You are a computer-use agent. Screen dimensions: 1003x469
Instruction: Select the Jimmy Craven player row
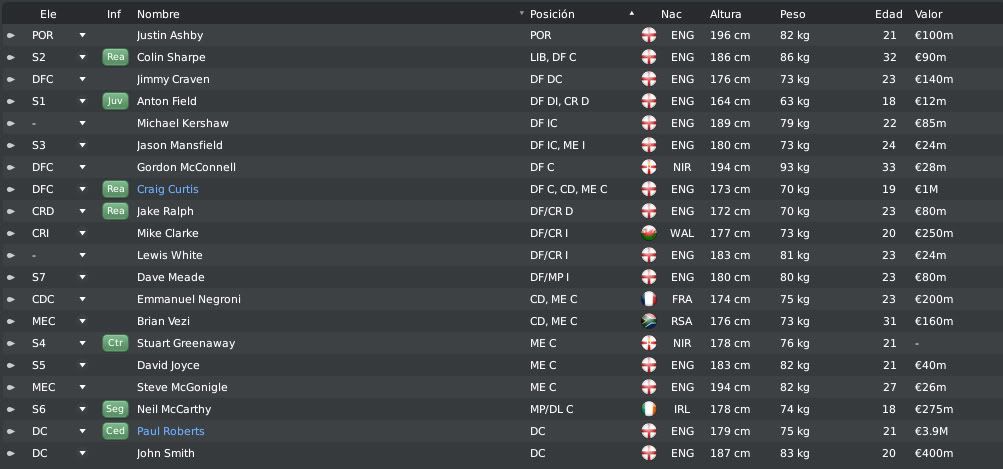click(502, 79)
